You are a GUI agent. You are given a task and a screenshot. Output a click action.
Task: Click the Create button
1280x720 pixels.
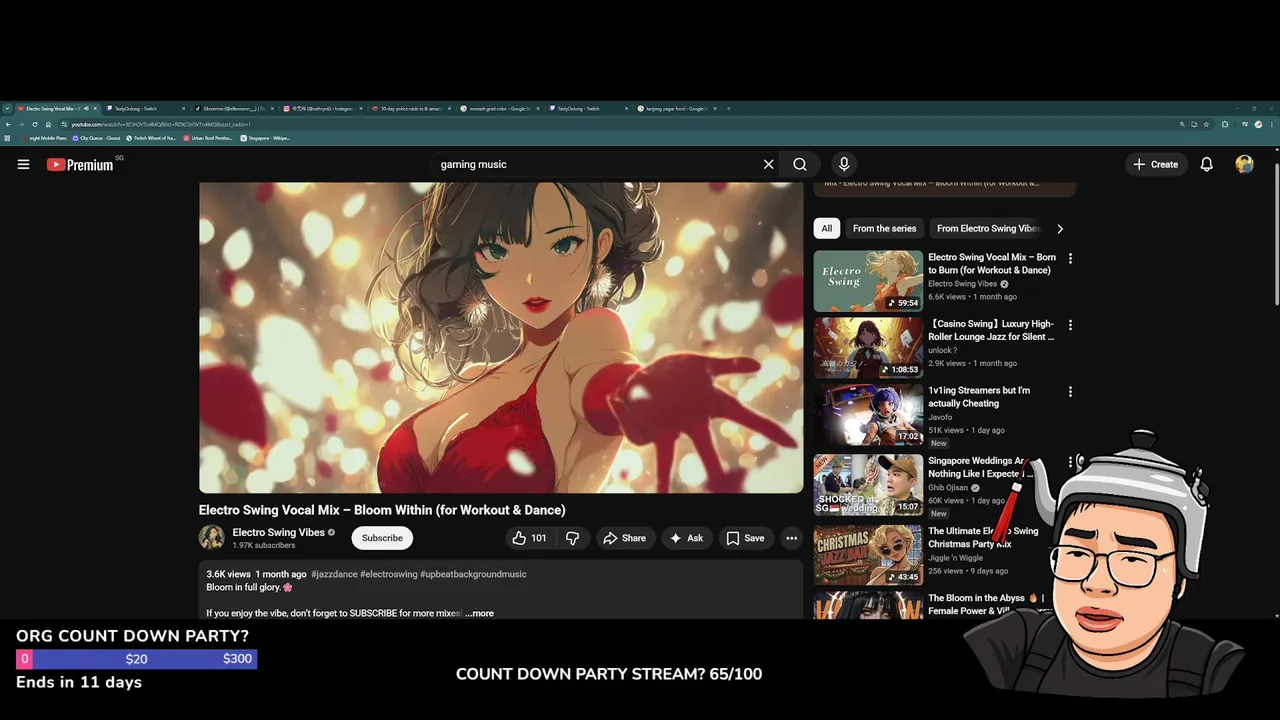(1155, 164)
